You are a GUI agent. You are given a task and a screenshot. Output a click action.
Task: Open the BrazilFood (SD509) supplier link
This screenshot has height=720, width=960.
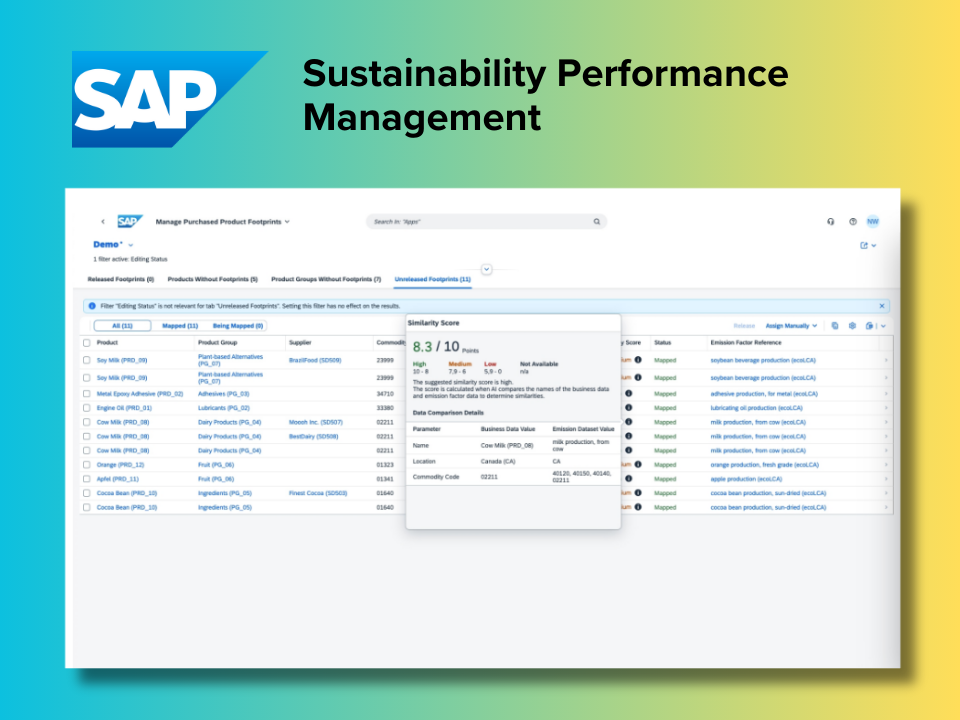[x=315, y=360]
